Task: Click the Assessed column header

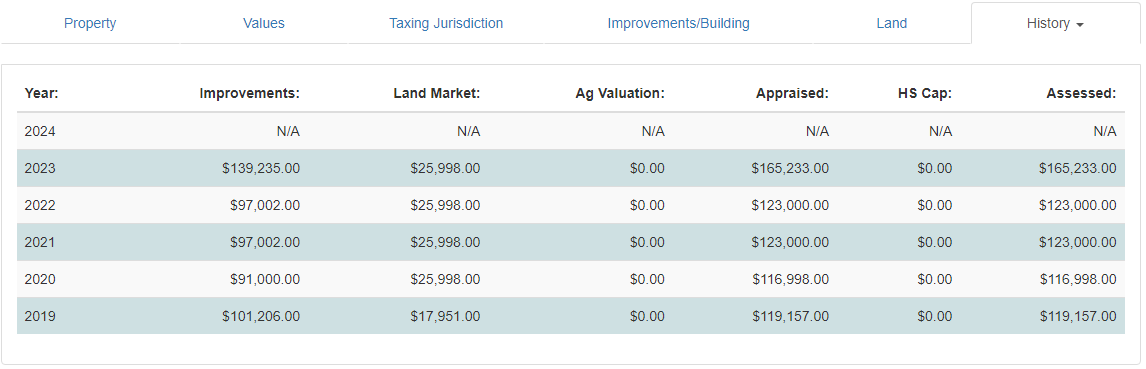Action: click(x=1081, y=94)
